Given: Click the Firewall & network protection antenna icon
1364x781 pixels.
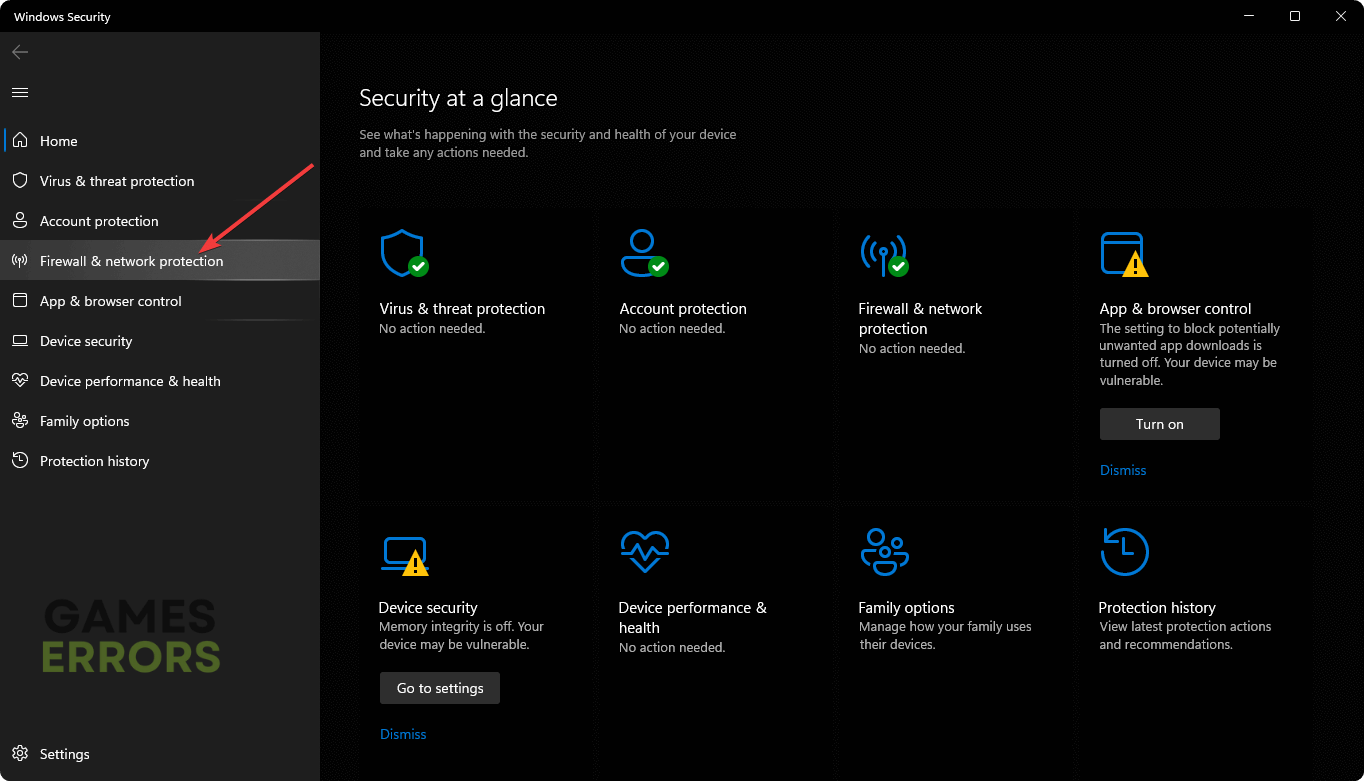Looking at the screenshot, I should point(882,254).
